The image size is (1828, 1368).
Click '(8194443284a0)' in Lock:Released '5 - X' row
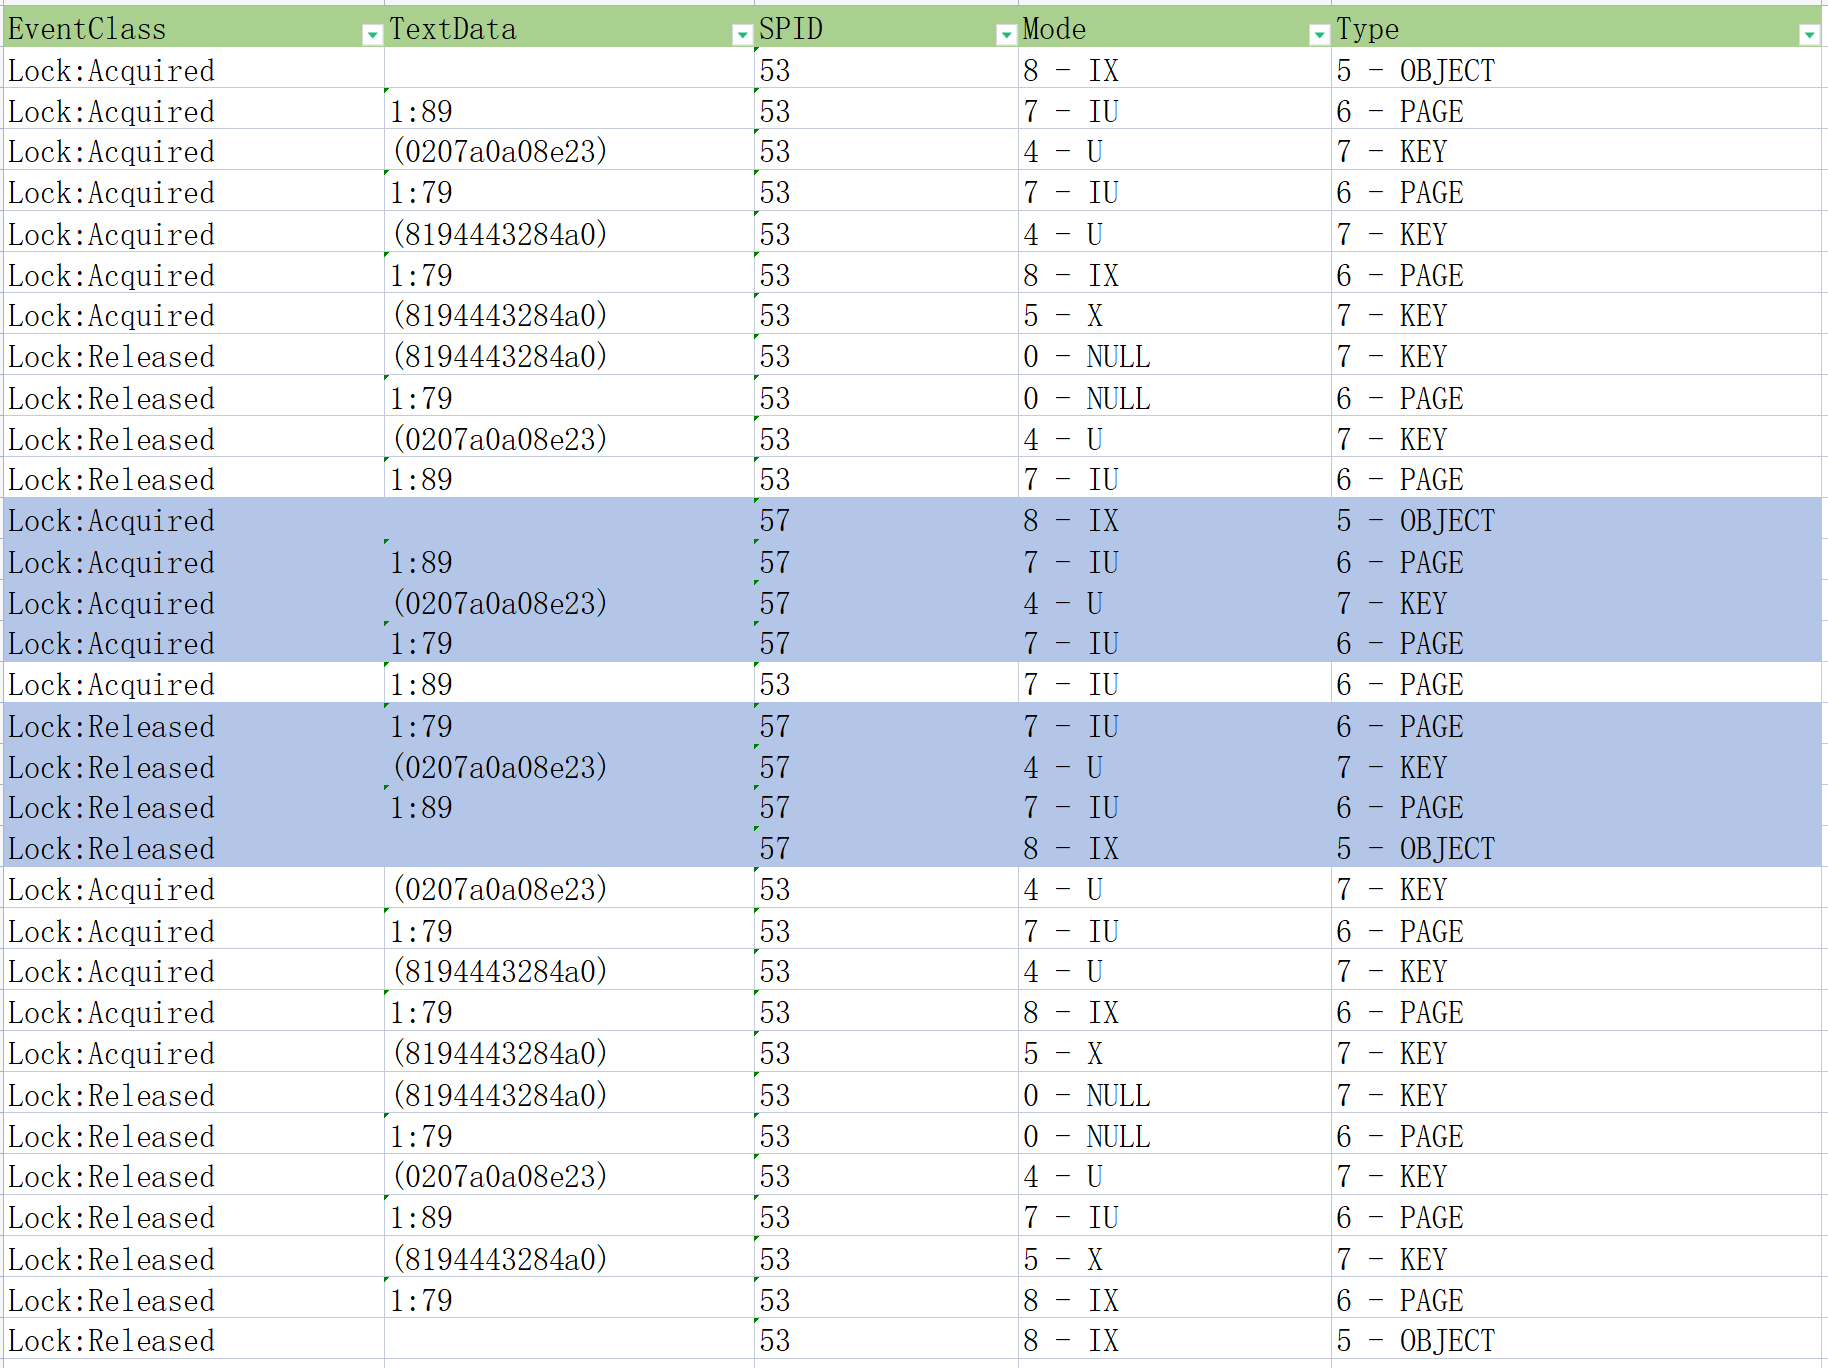[500, 1260]
